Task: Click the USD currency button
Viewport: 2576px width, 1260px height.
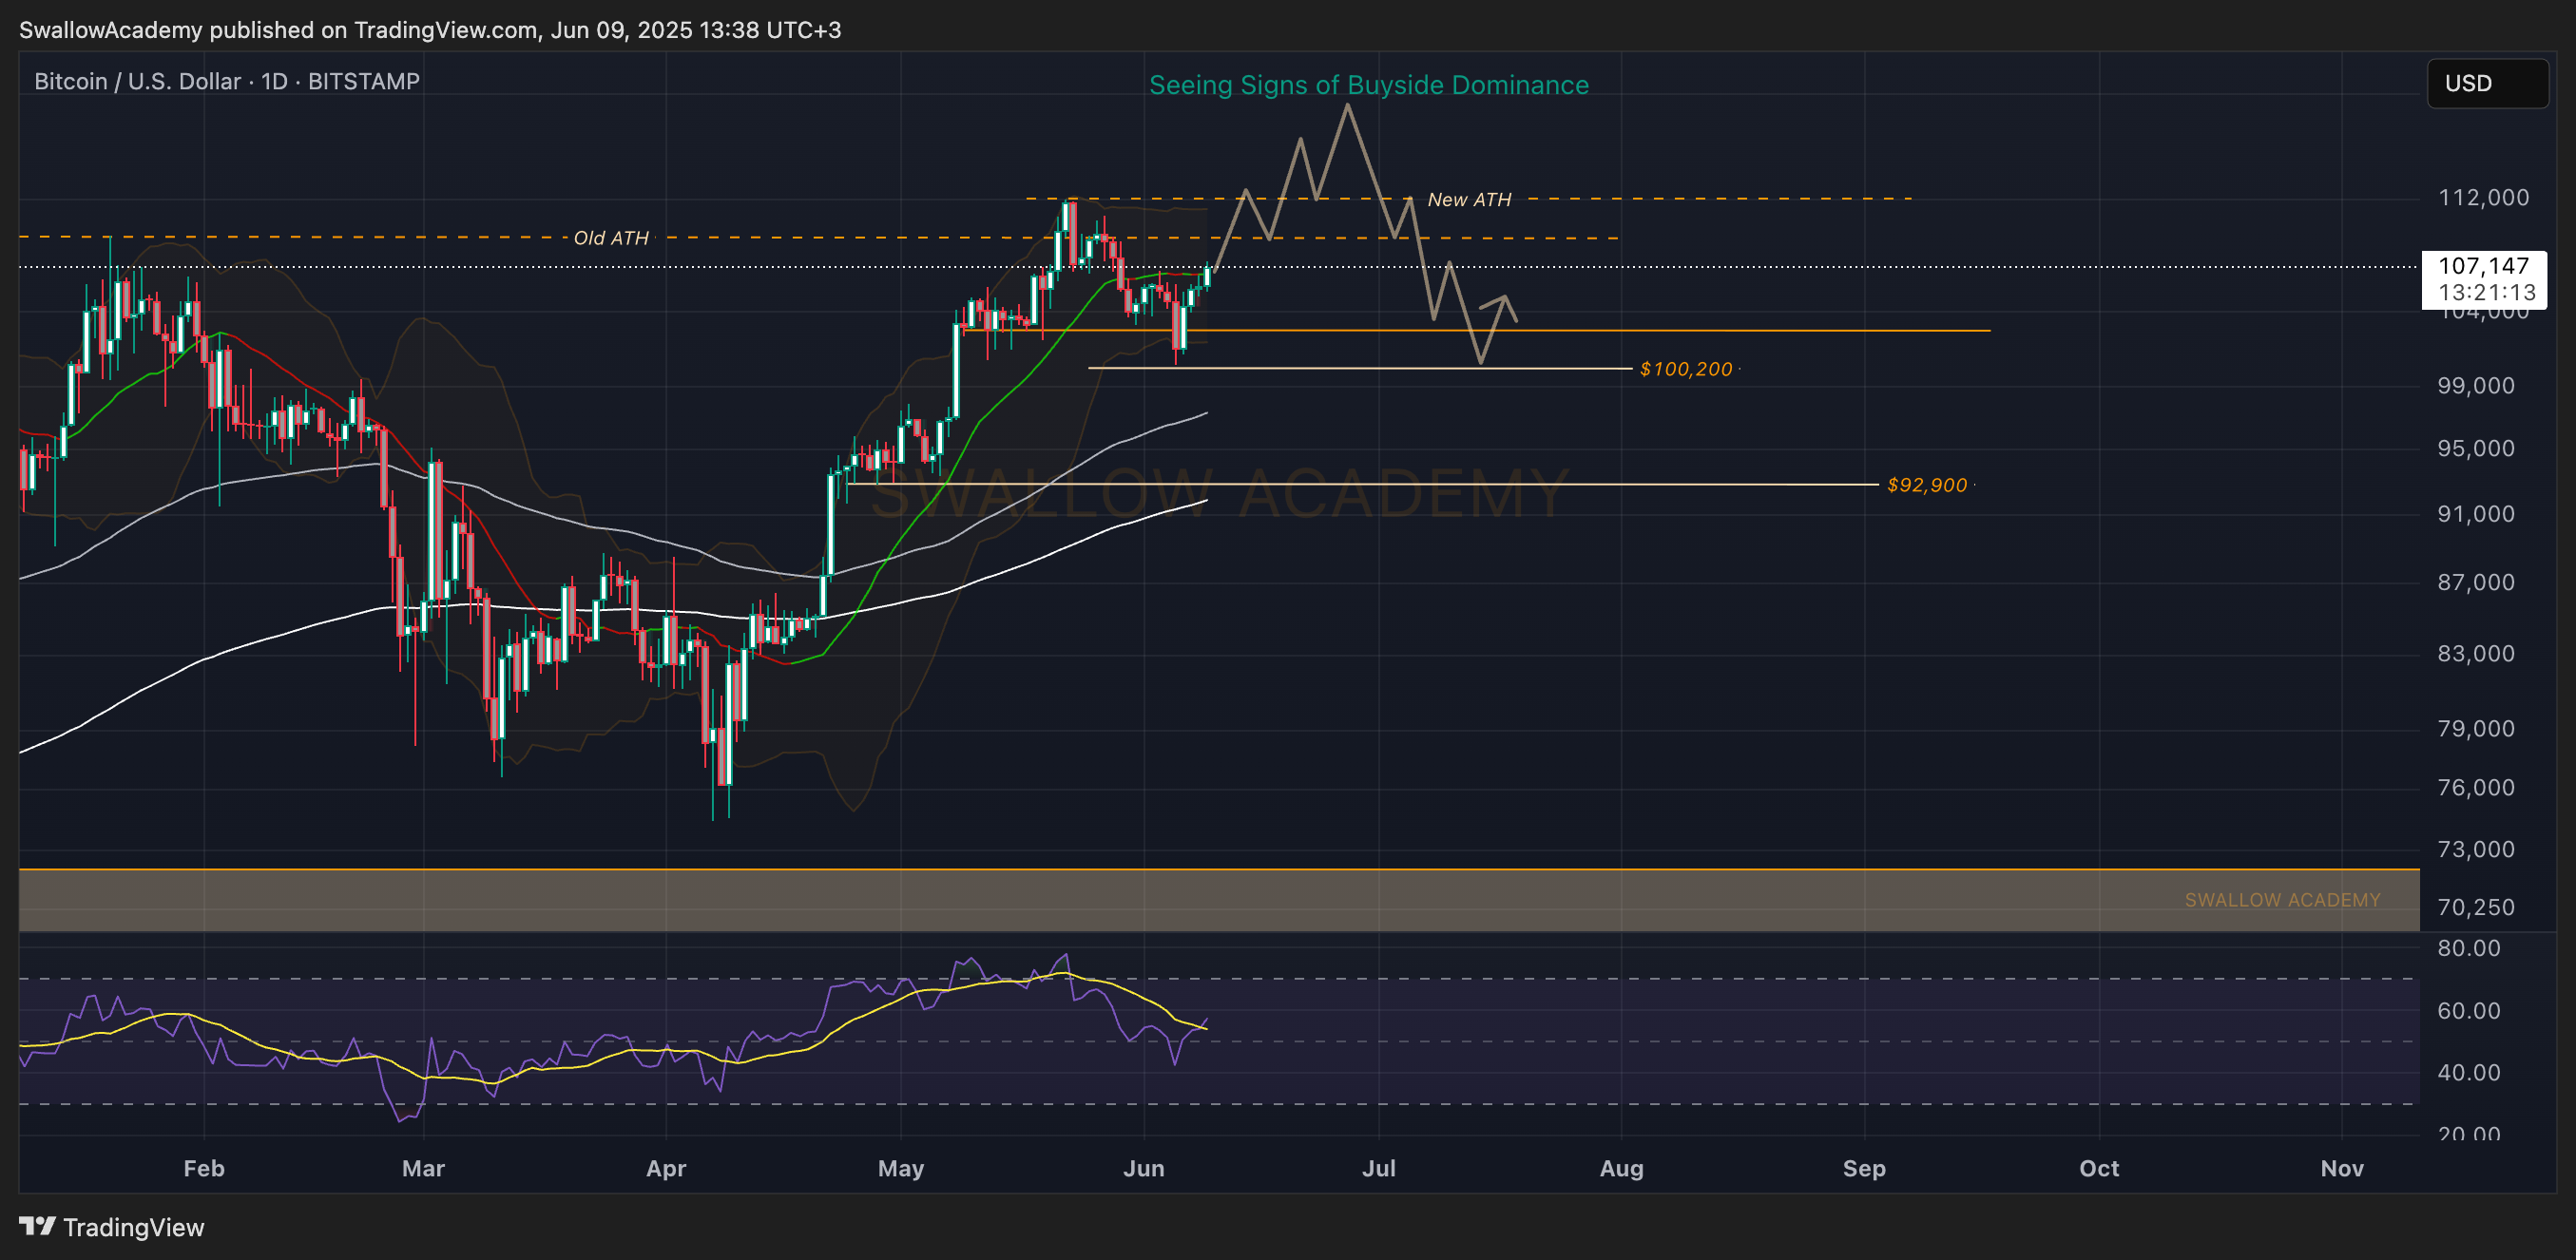Action: pos(2487,83)
